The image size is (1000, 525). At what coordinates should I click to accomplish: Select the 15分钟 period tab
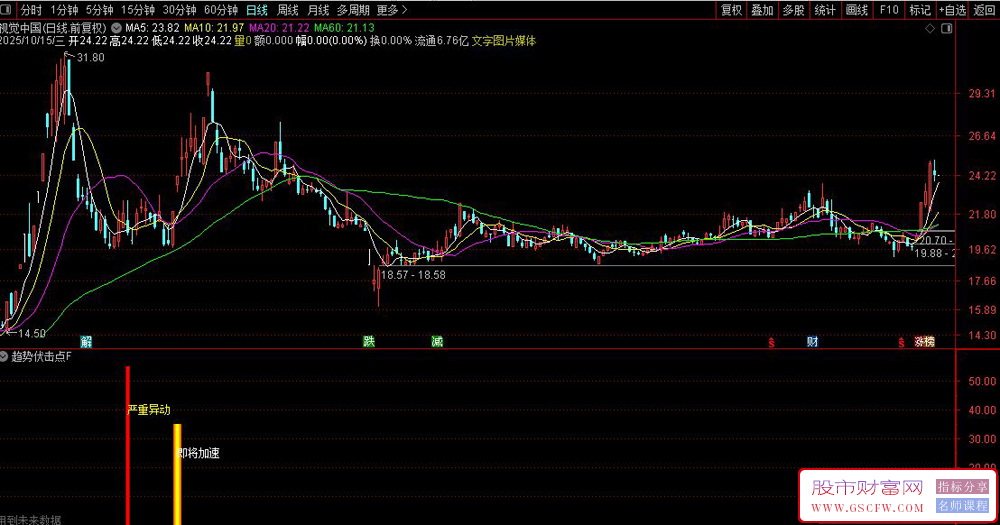coord(138,10)
